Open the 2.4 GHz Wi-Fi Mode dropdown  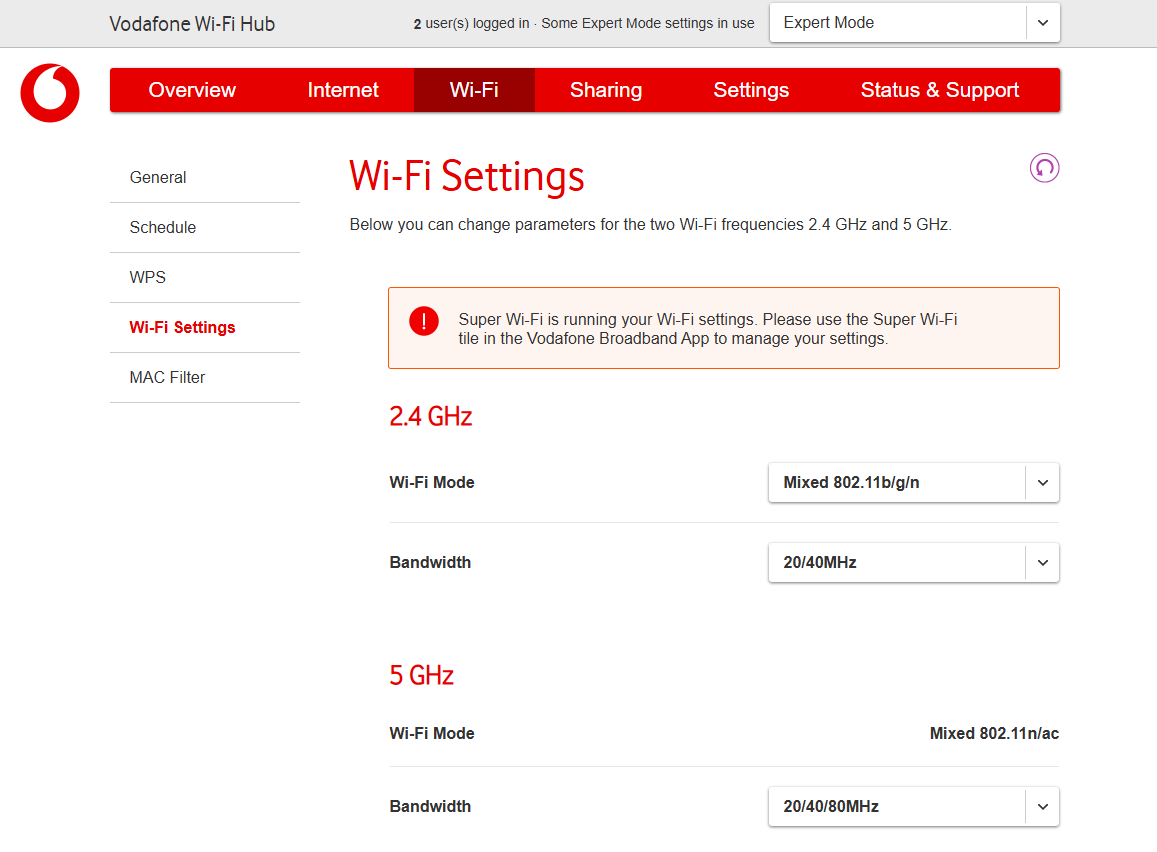pos(913,482)
